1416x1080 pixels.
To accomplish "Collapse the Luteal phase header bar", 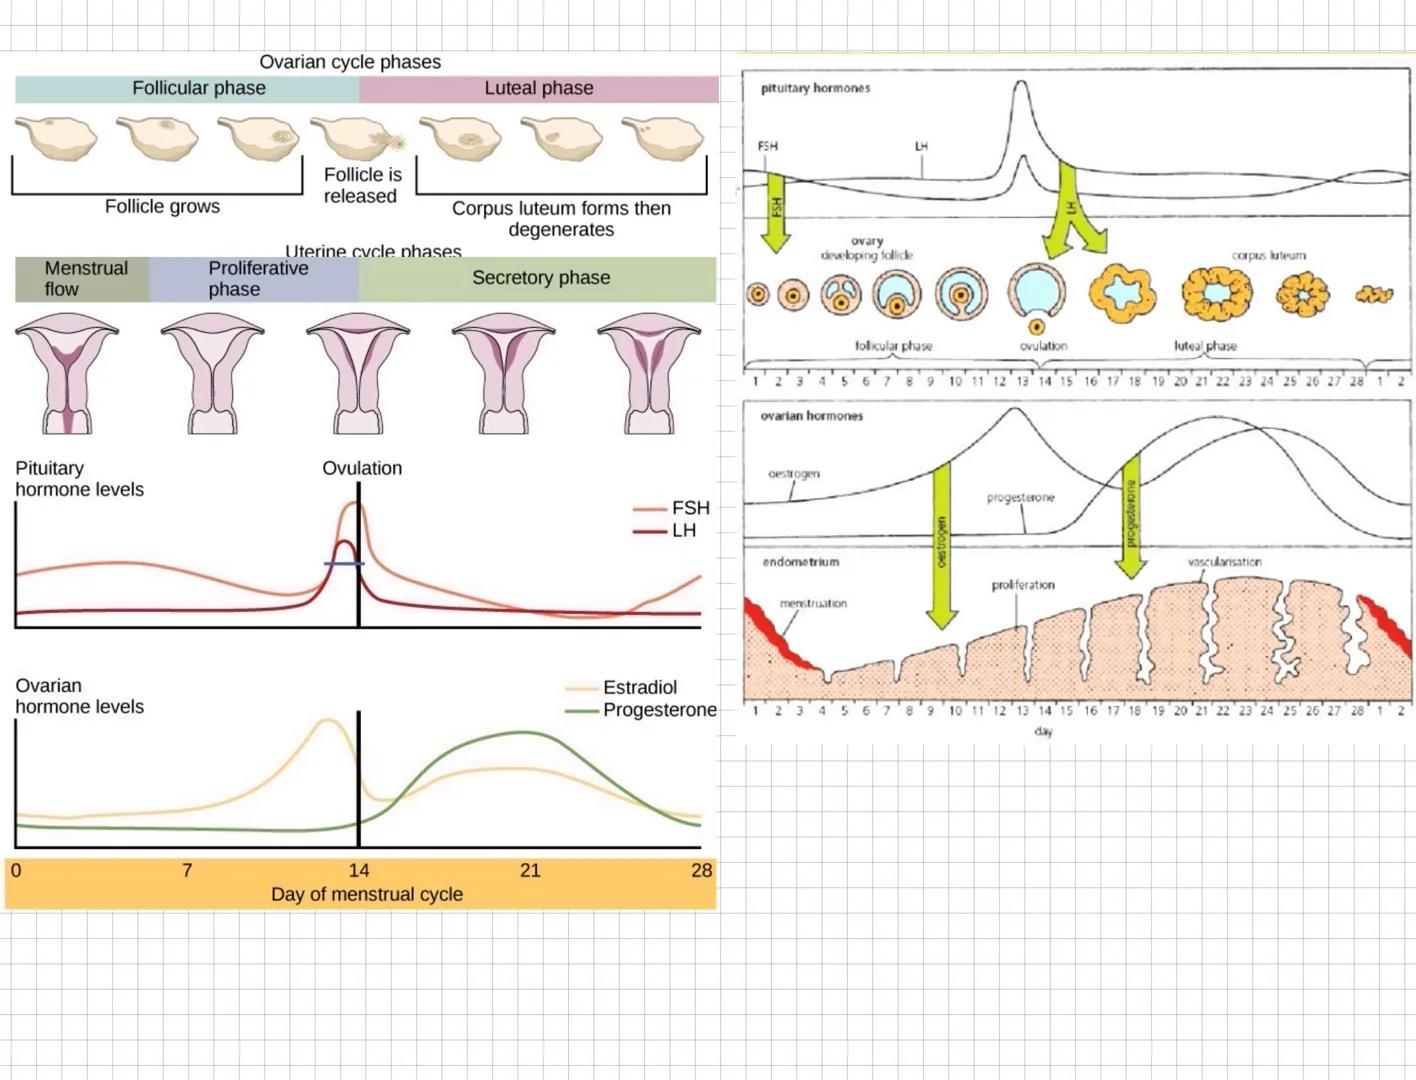I will (x=537, y=88).
